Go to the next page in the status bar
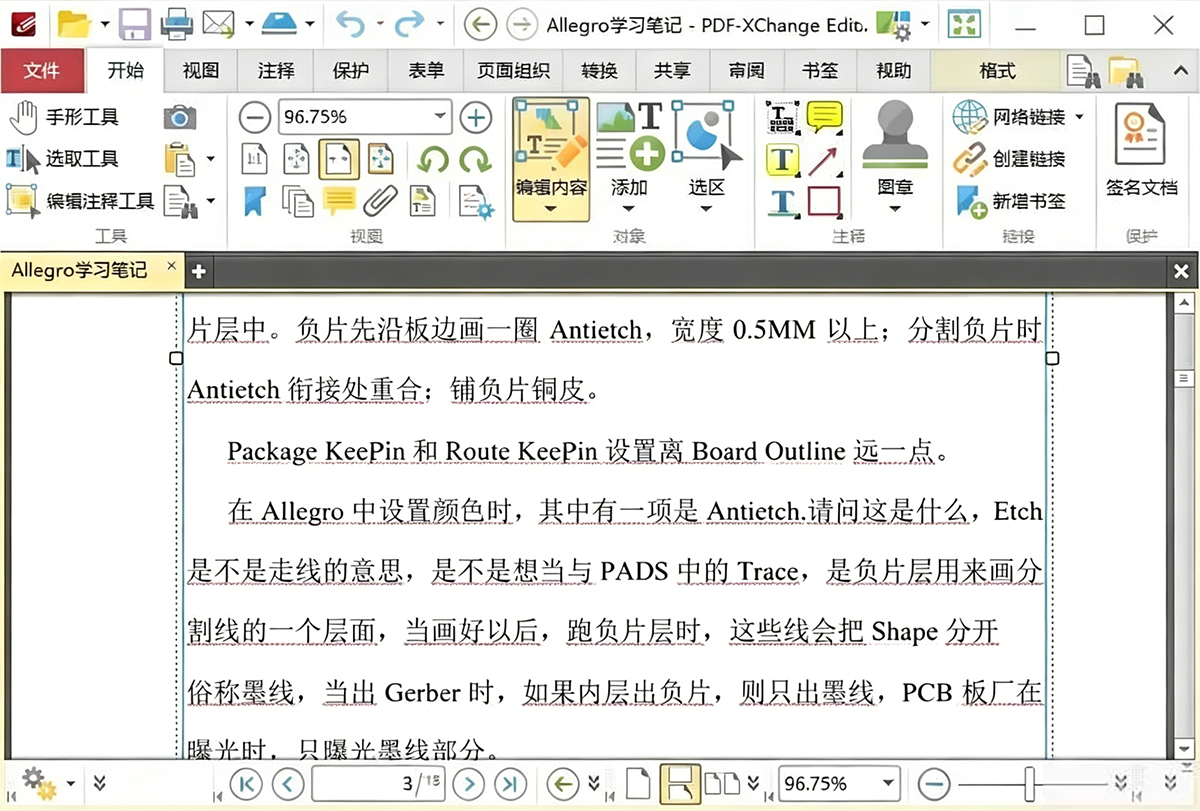1200x811 pixels. [x=469, y=783]
